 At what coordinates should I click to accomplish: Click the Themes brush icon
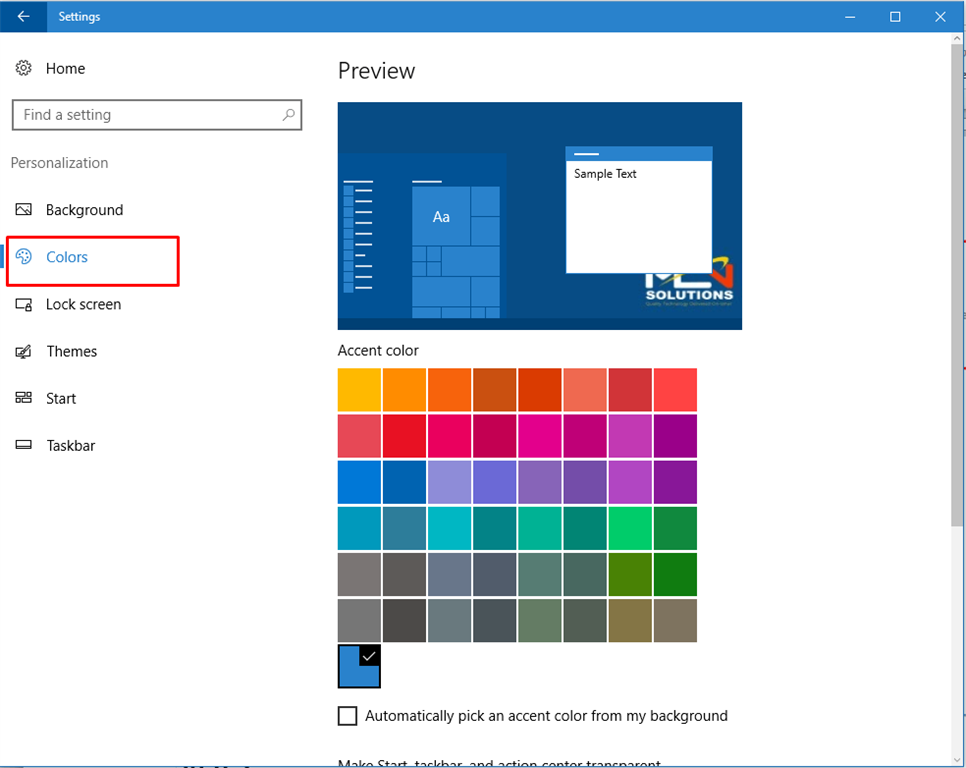point(23,352)
